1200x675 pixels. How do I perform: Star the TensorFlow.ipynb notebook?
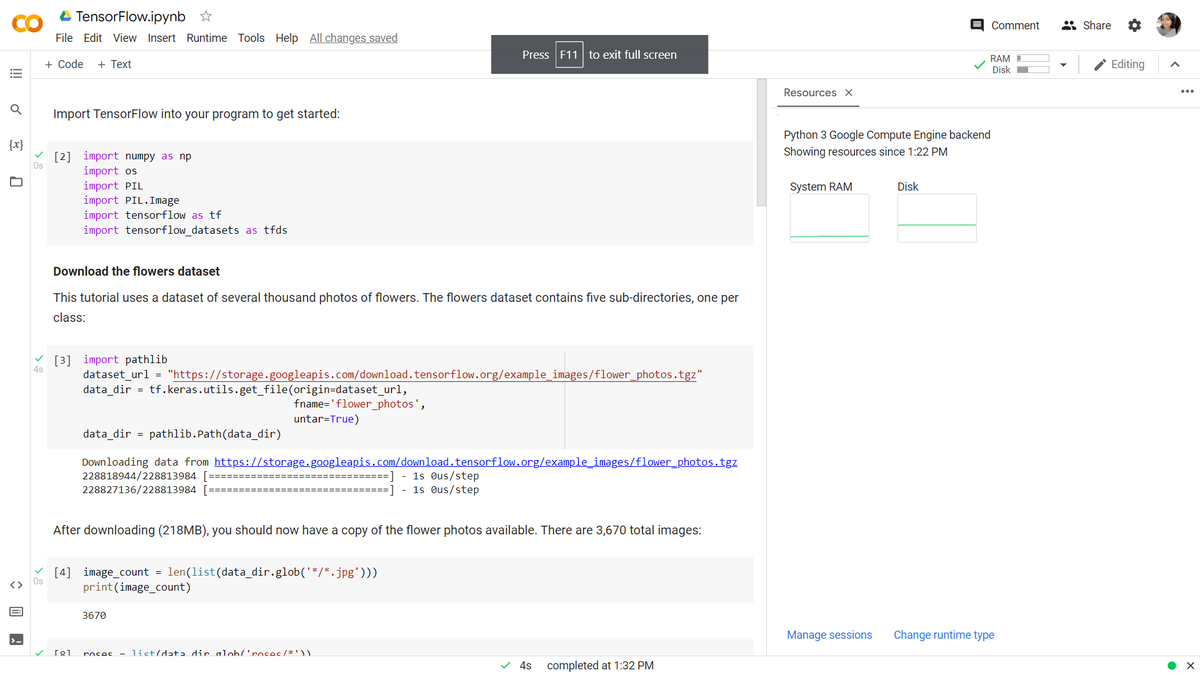click(x=206, y=16)
